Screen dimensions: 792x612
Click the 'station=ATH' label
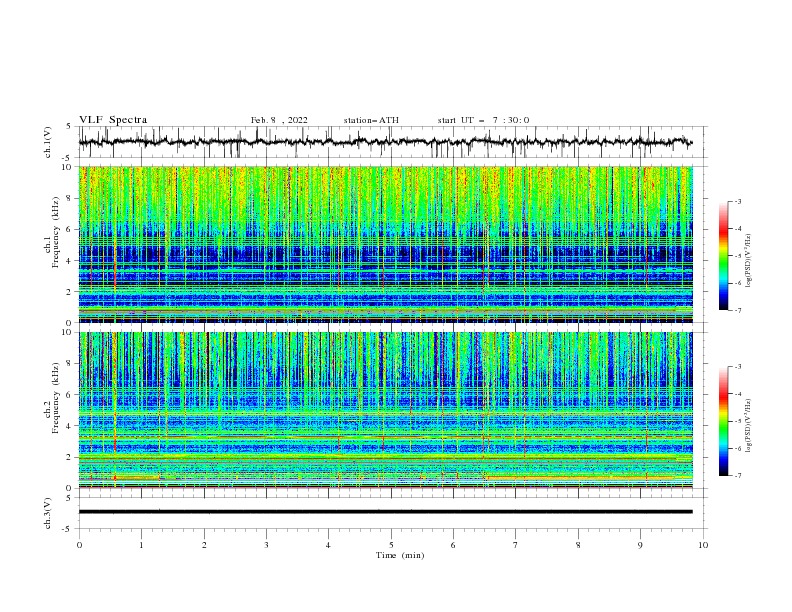(x=371, y=120)
